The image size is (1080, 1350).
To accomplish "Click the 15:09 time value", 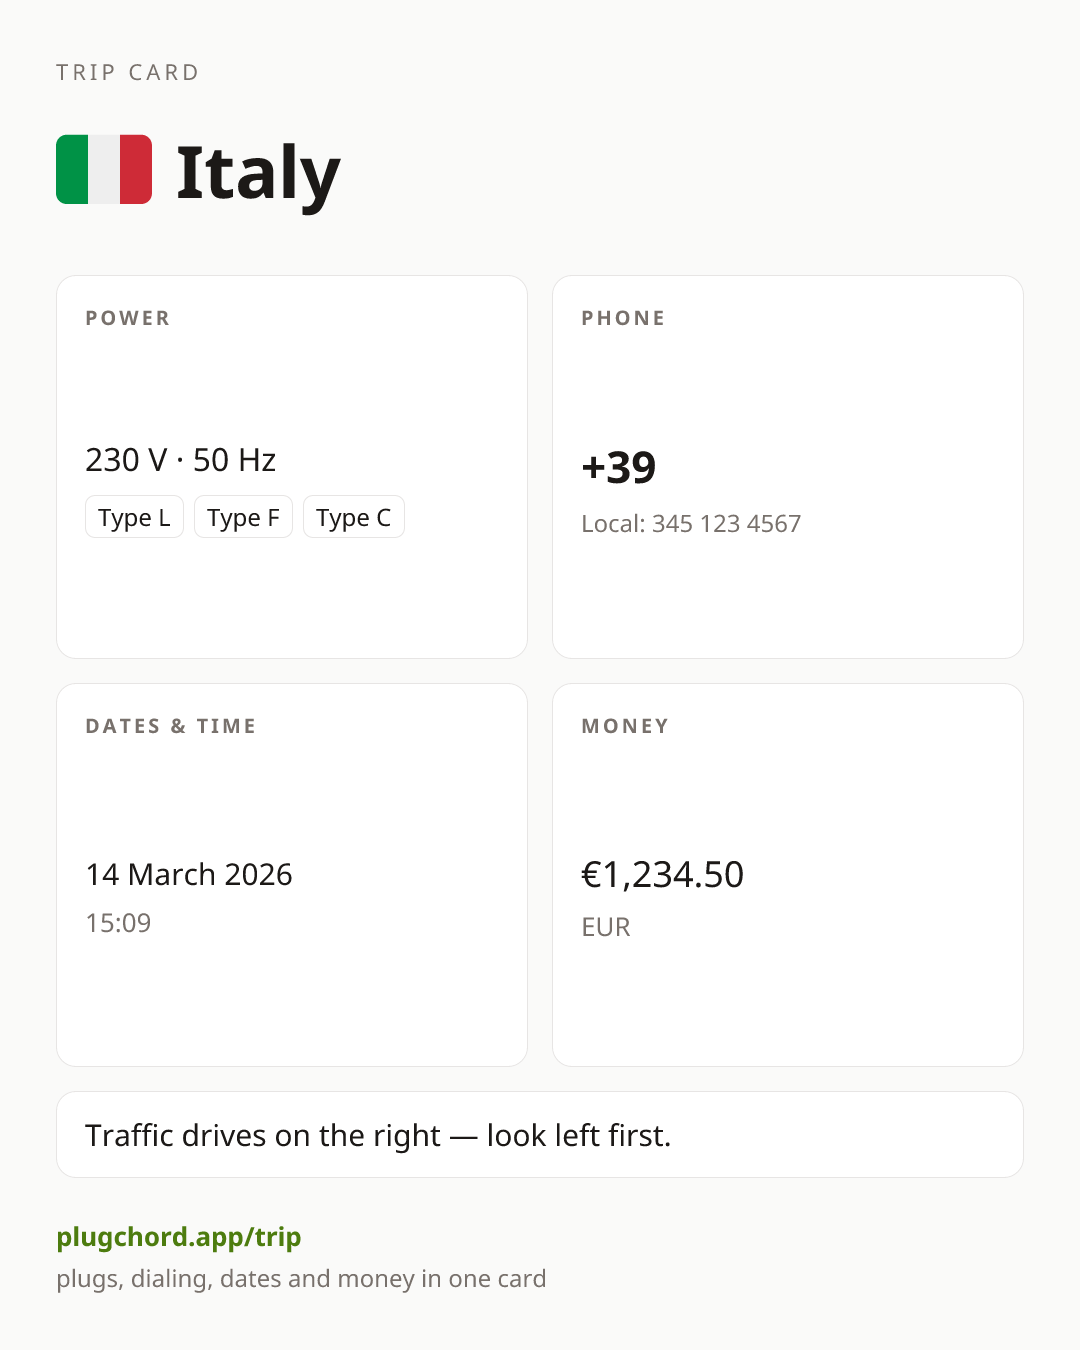I will point(118,923).
